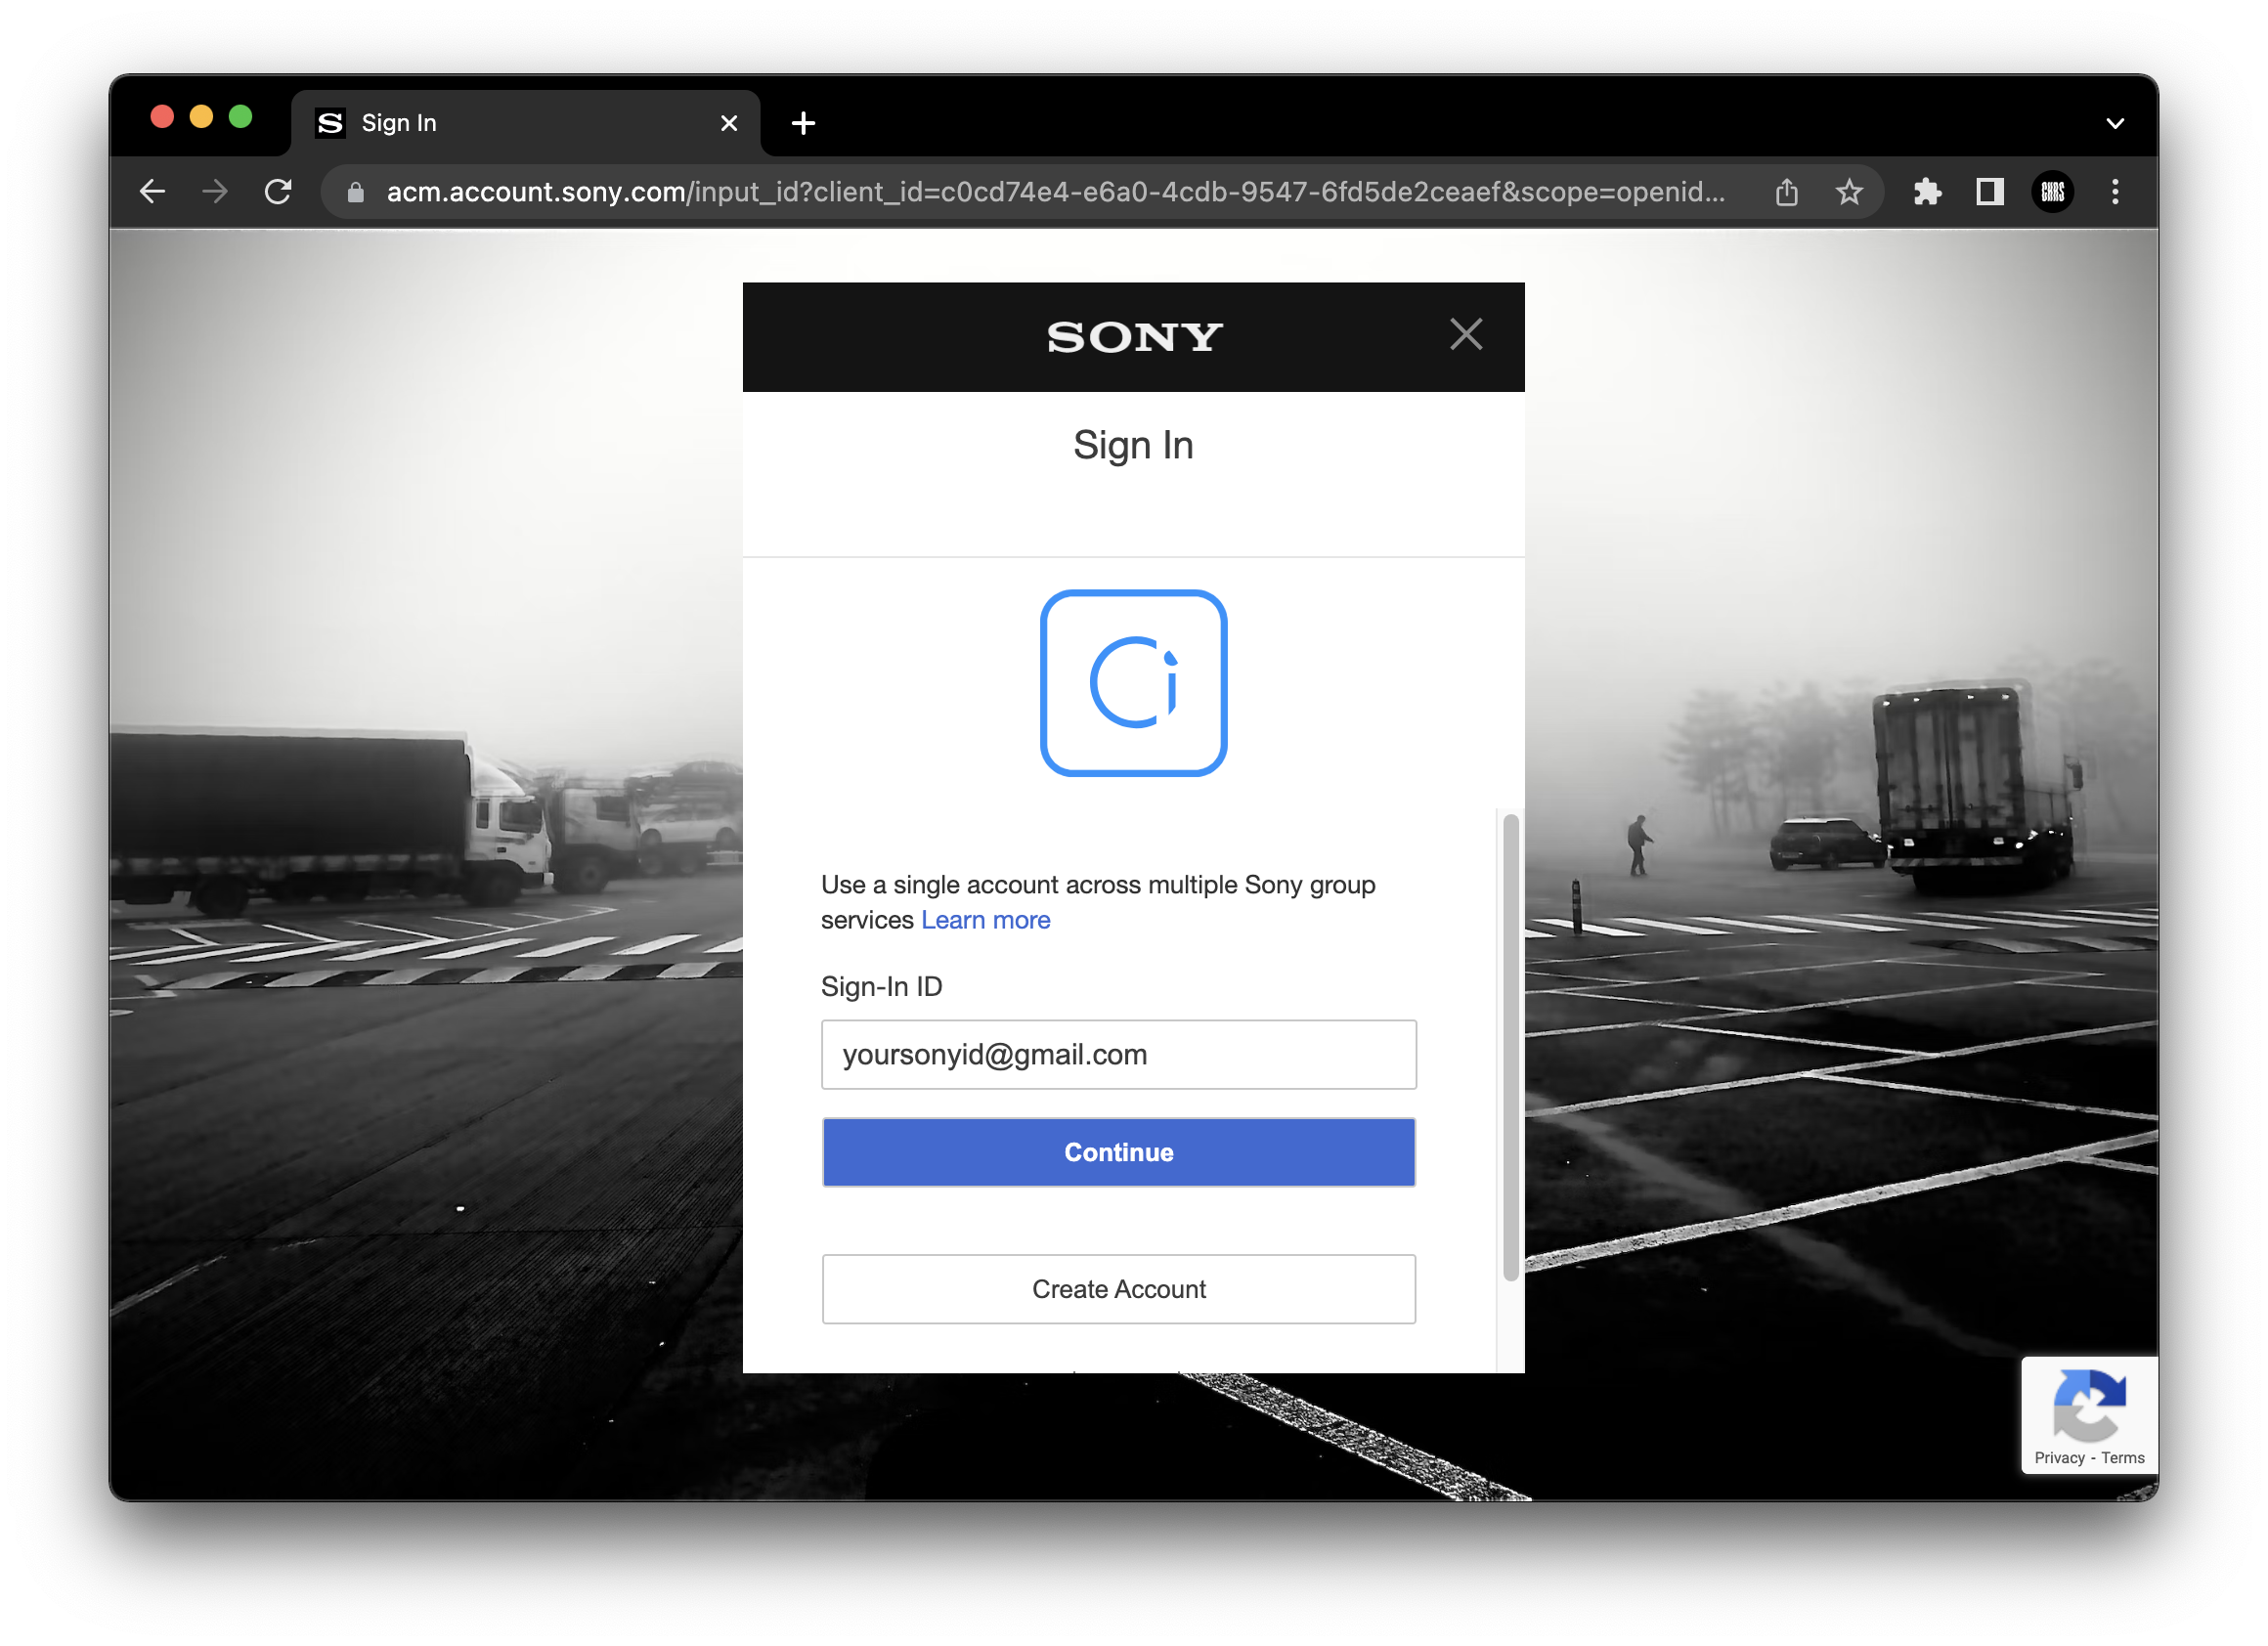This screenshot has height=1646, width=2268.
Task: Click the dialog vertical scrollbar
Action: (1510, 1046)
